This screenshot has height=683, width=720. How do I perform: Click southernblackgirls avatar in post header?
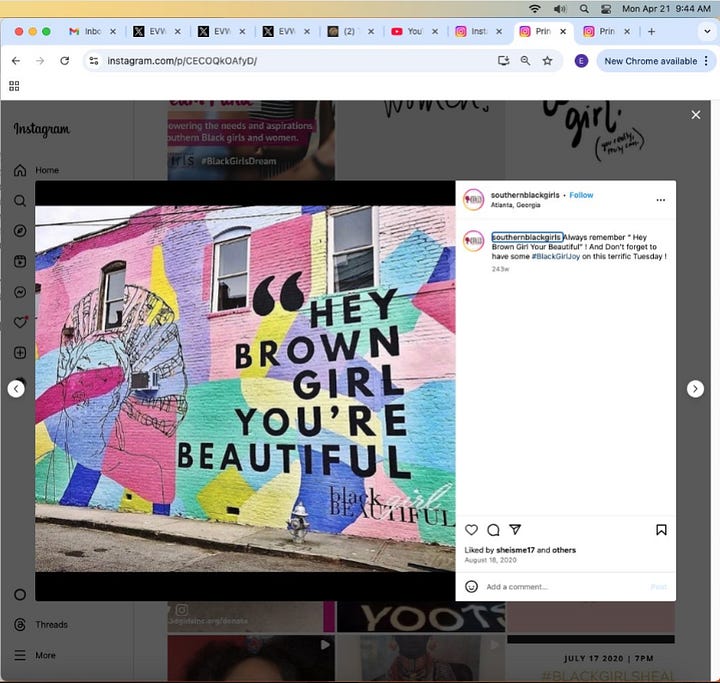[473, 200]
